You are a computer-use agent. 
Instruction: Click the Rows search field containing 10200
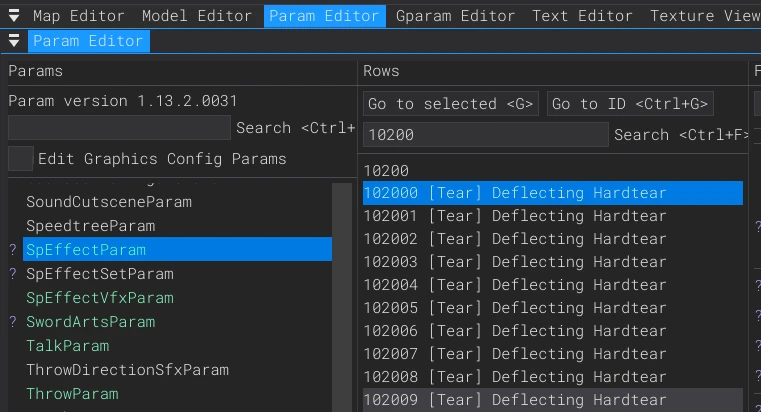[485, 135]
